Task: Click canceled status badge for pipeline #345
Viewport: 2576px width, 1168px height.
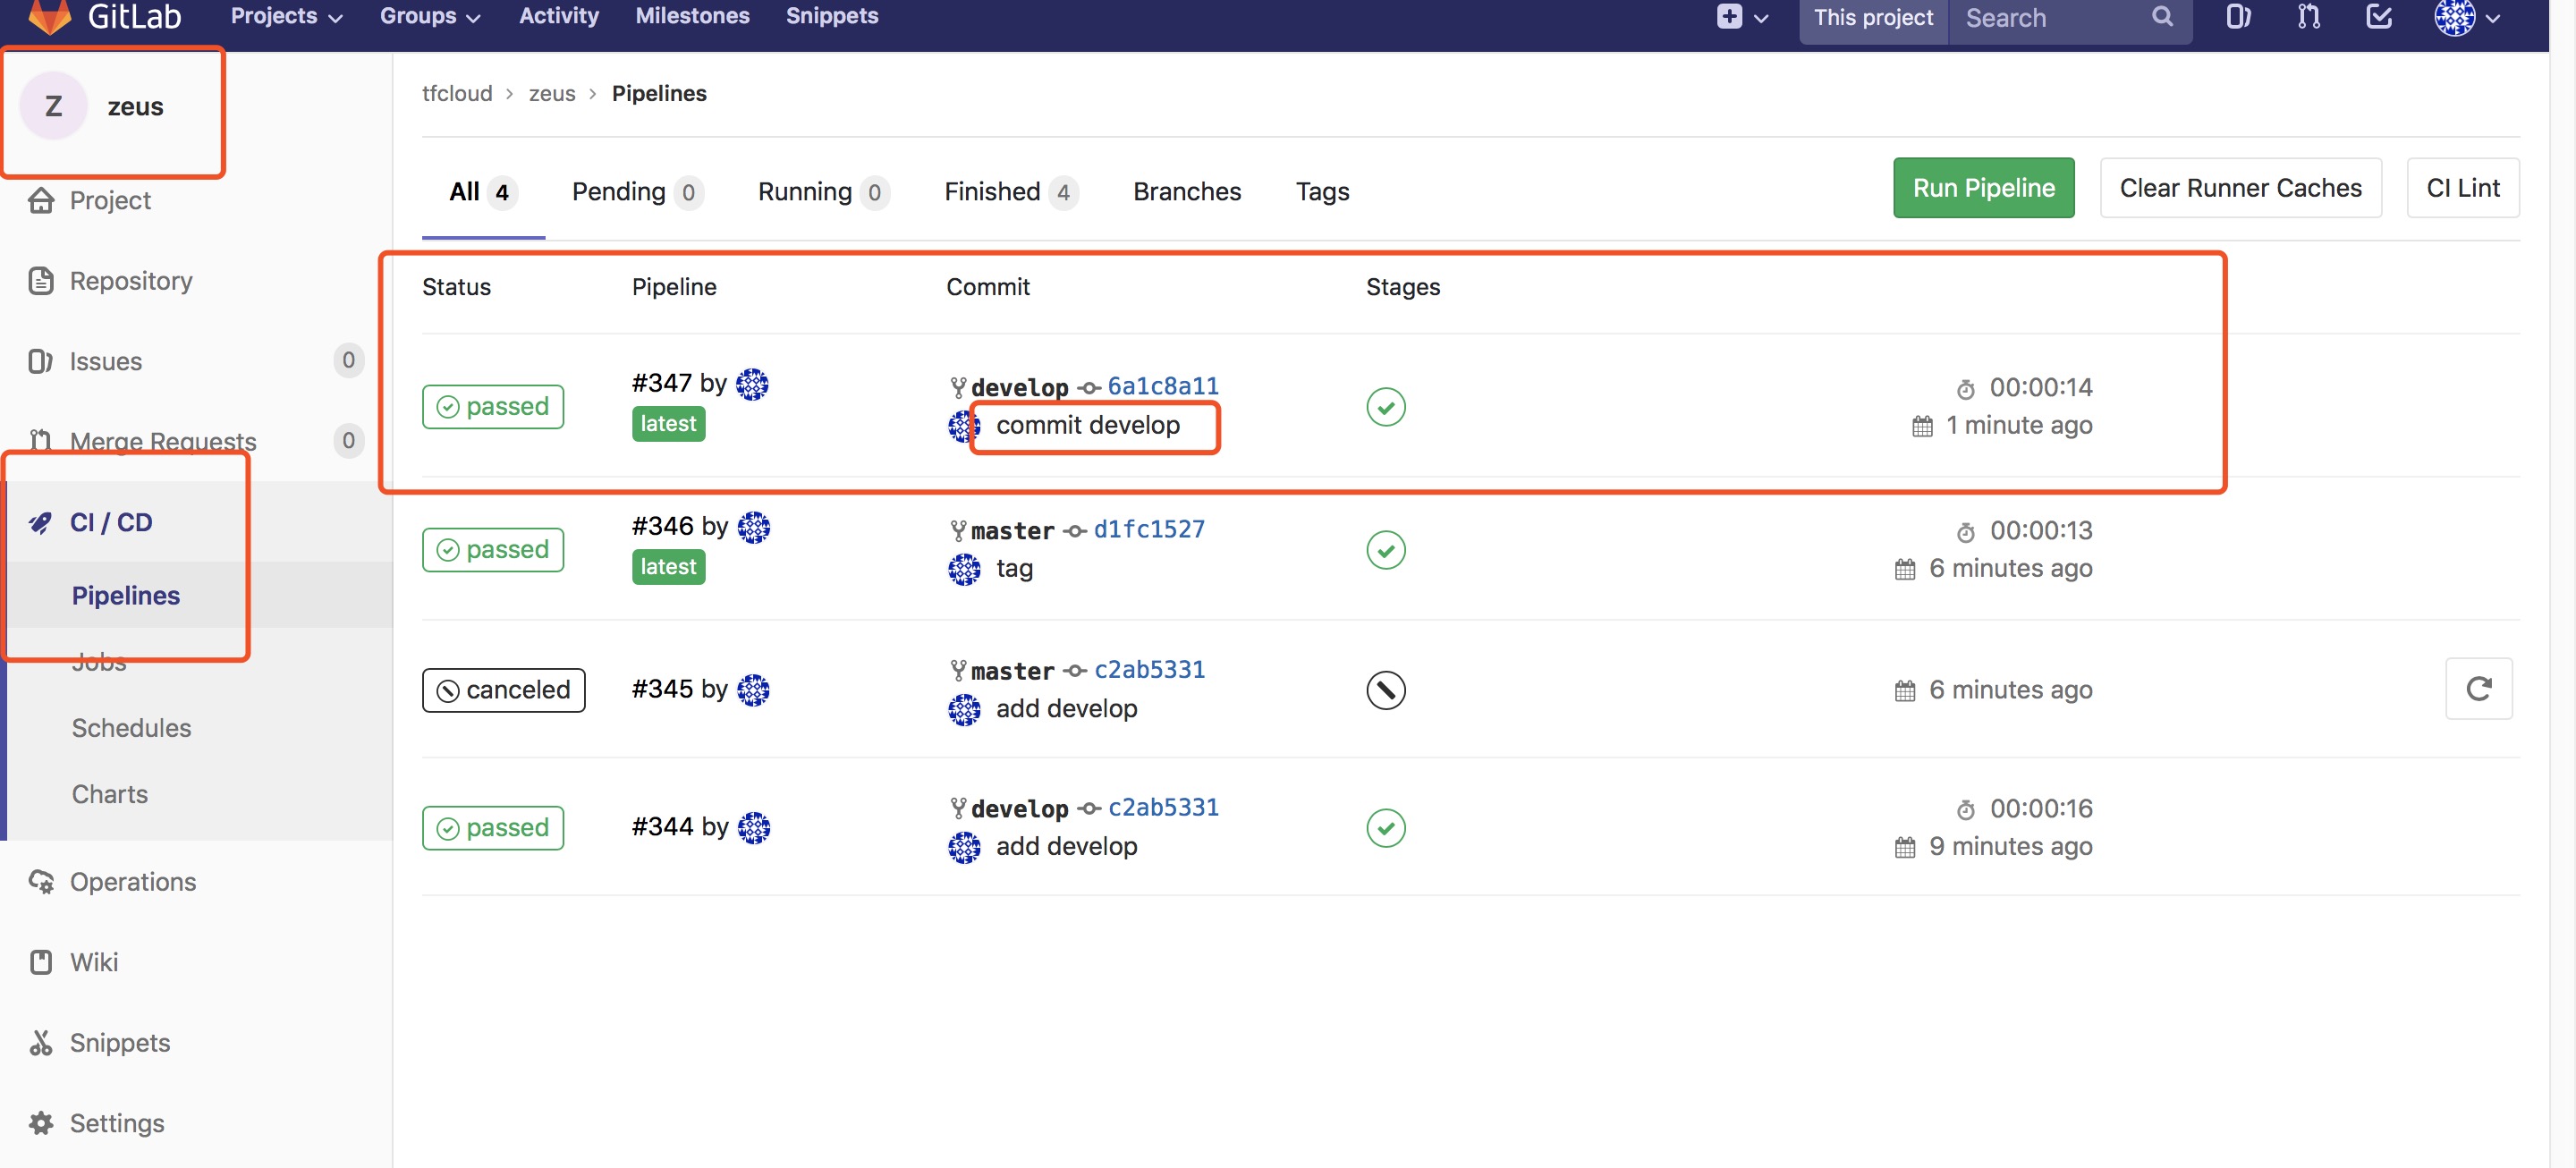Action: pyautogui.click(x=503, y=690)
